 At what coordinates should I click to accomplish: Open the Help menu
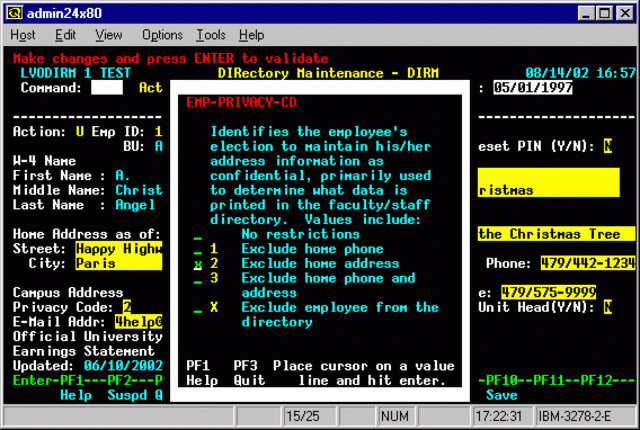point(251,35)
